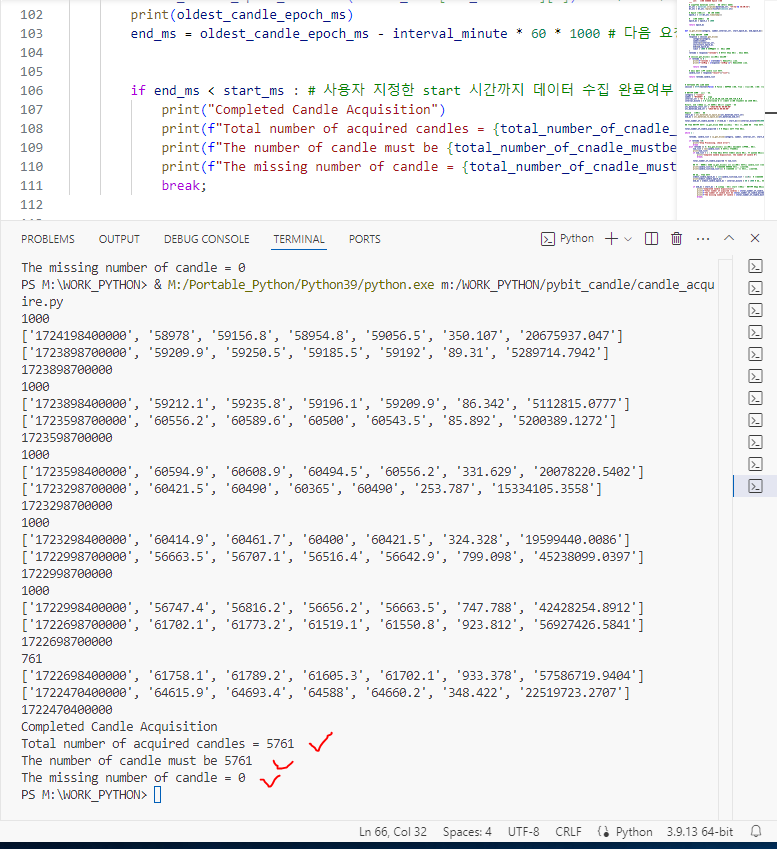The image size is (777, 849).
Task: Select the topmost terminal in the terminal list
Action: [755, 266]
